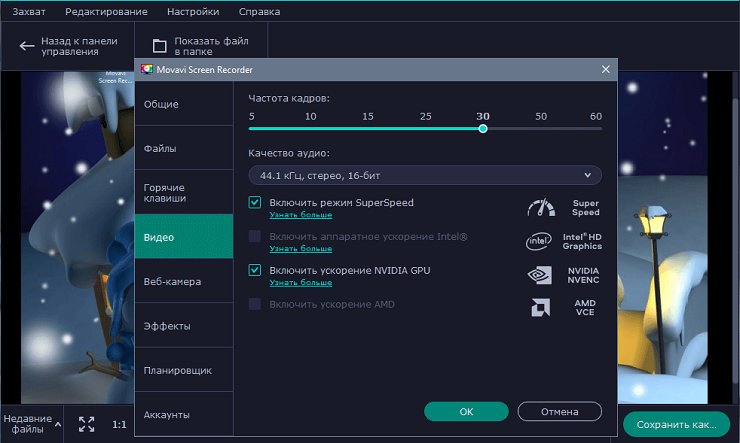Click the fullscreen expand arrows icon
This screenshot has height=443, width=740.
[x=86, y=424]
